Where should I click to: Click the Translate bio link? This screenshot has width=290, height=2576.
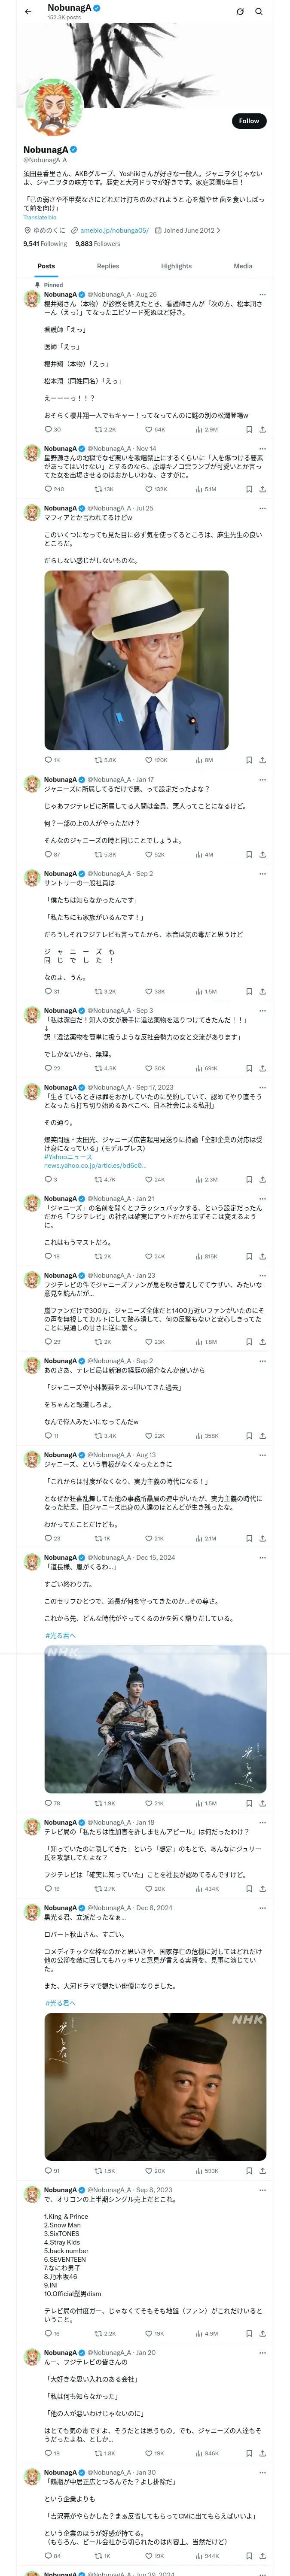[40, 217]
